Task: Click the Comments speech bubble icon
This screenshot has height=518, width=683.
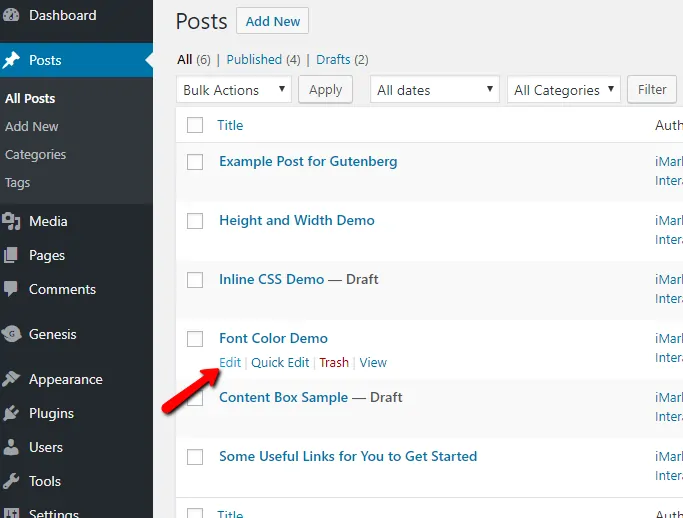Action: tap(11, 289)
